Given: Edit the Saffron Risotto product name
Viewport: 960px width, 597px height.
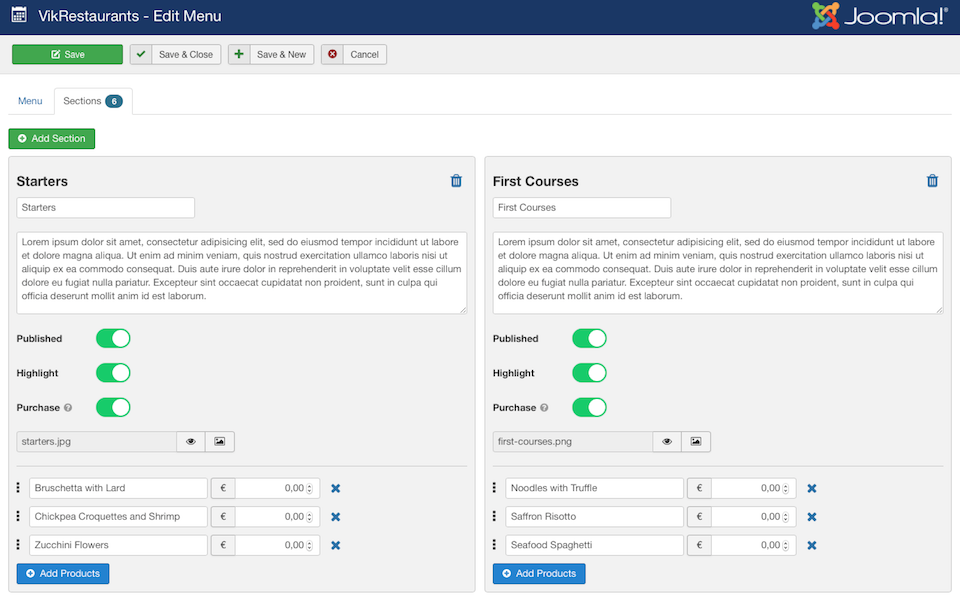Looking at the screenshot, I should (x=594, y=517).
